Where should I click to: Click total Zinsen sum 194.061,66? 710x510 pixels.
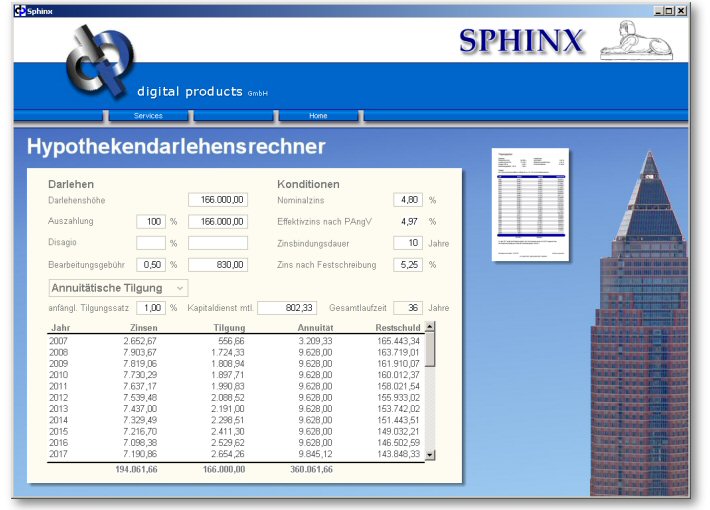click(136, 470)
